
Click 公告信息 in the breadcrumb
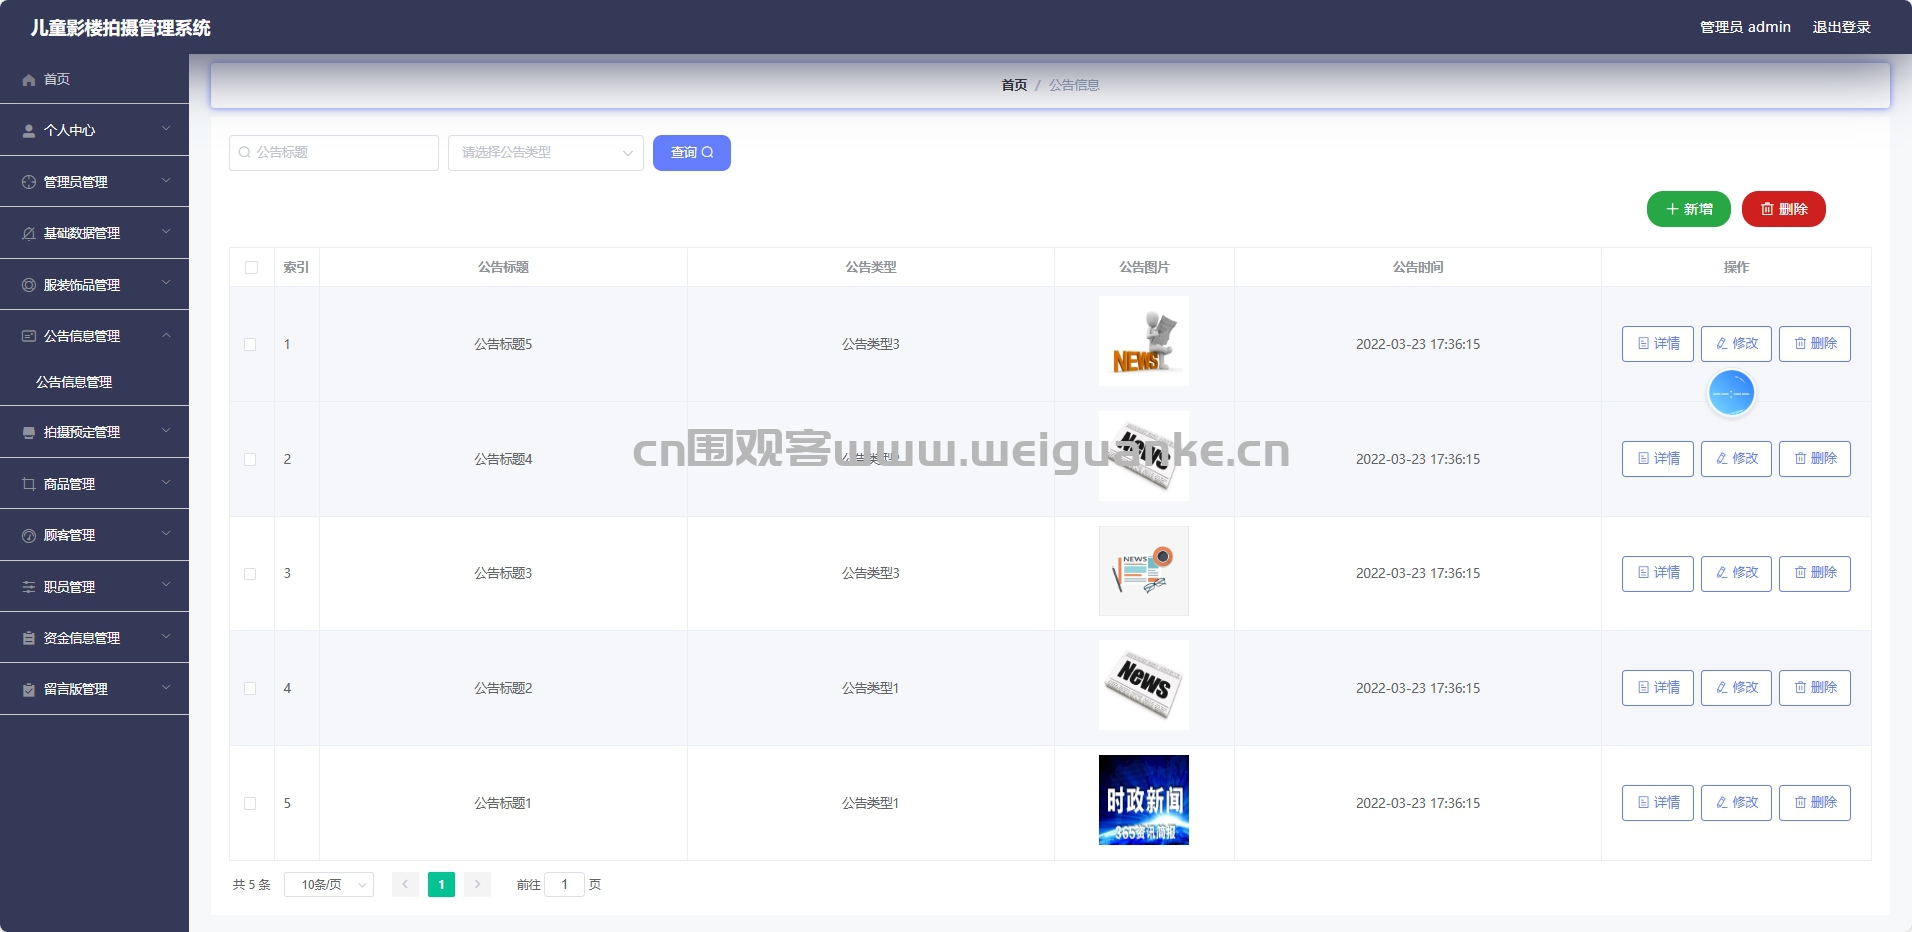point(1074,86)
